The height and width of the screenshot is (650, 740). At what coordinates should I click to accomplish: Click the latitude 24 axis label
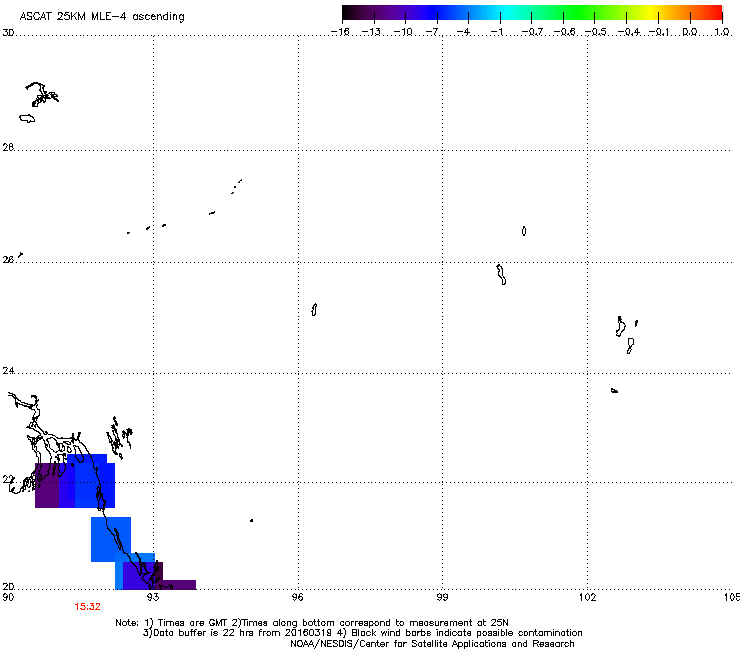pos(8,371)
